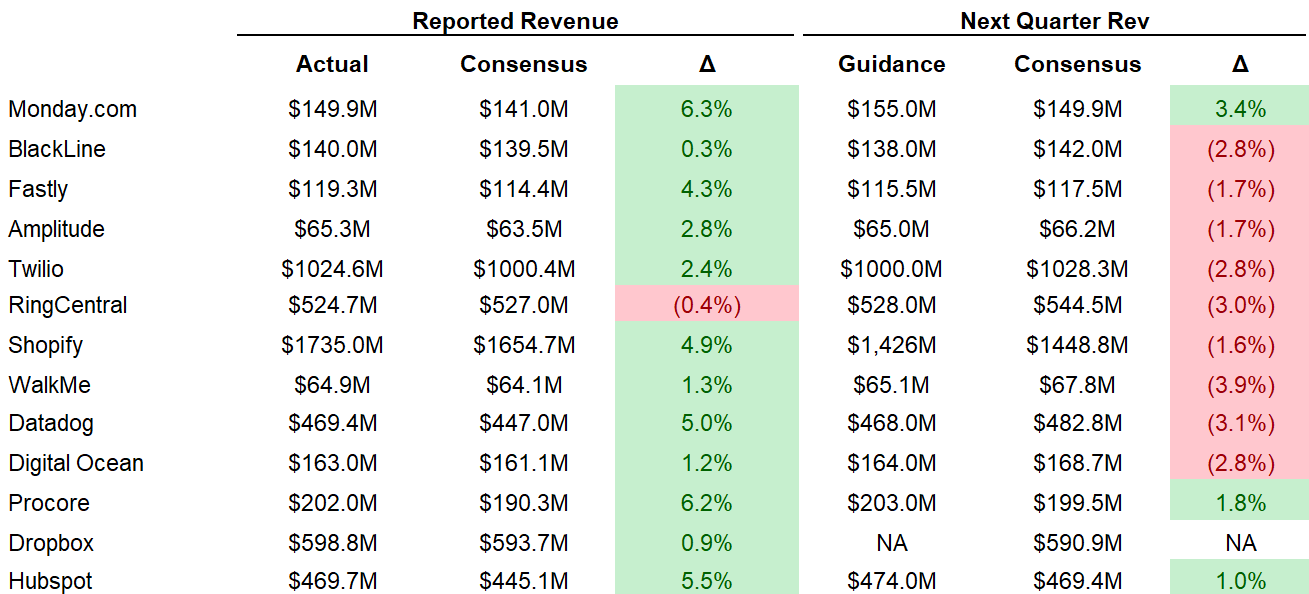Select the BlackLine row label

57,149
